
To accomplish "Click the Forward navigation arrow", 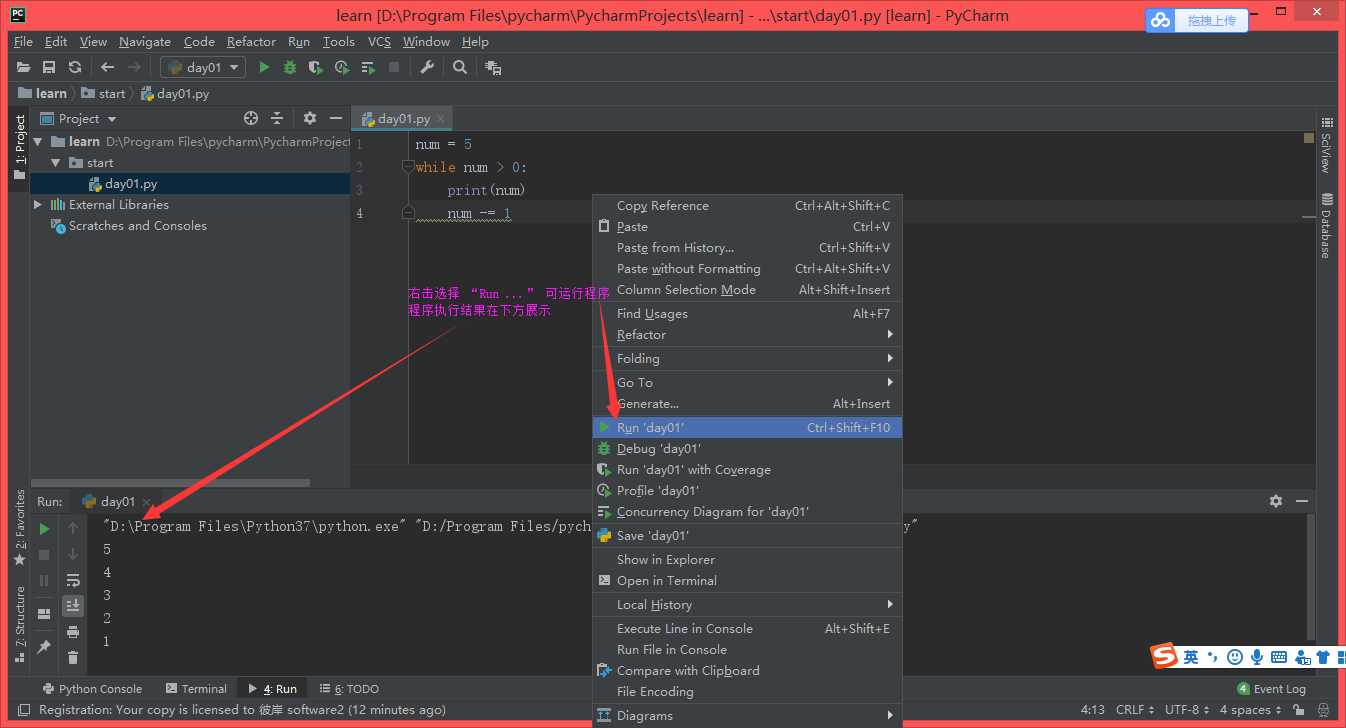I will click(134, 67).
